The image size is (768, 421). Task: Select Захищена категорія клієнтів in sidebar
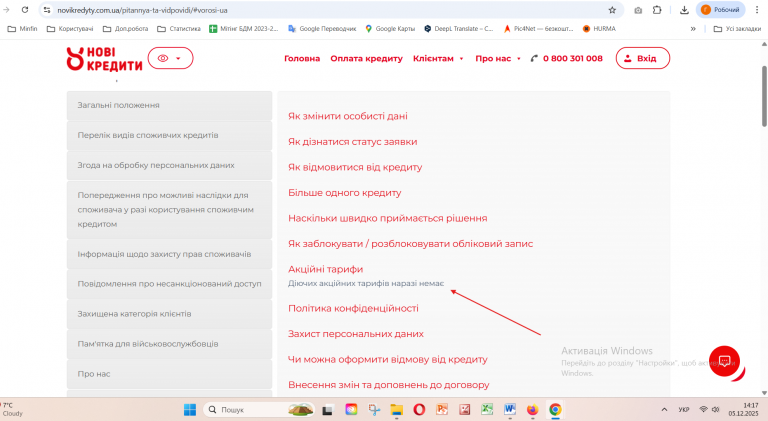click(x=169, y=314)
